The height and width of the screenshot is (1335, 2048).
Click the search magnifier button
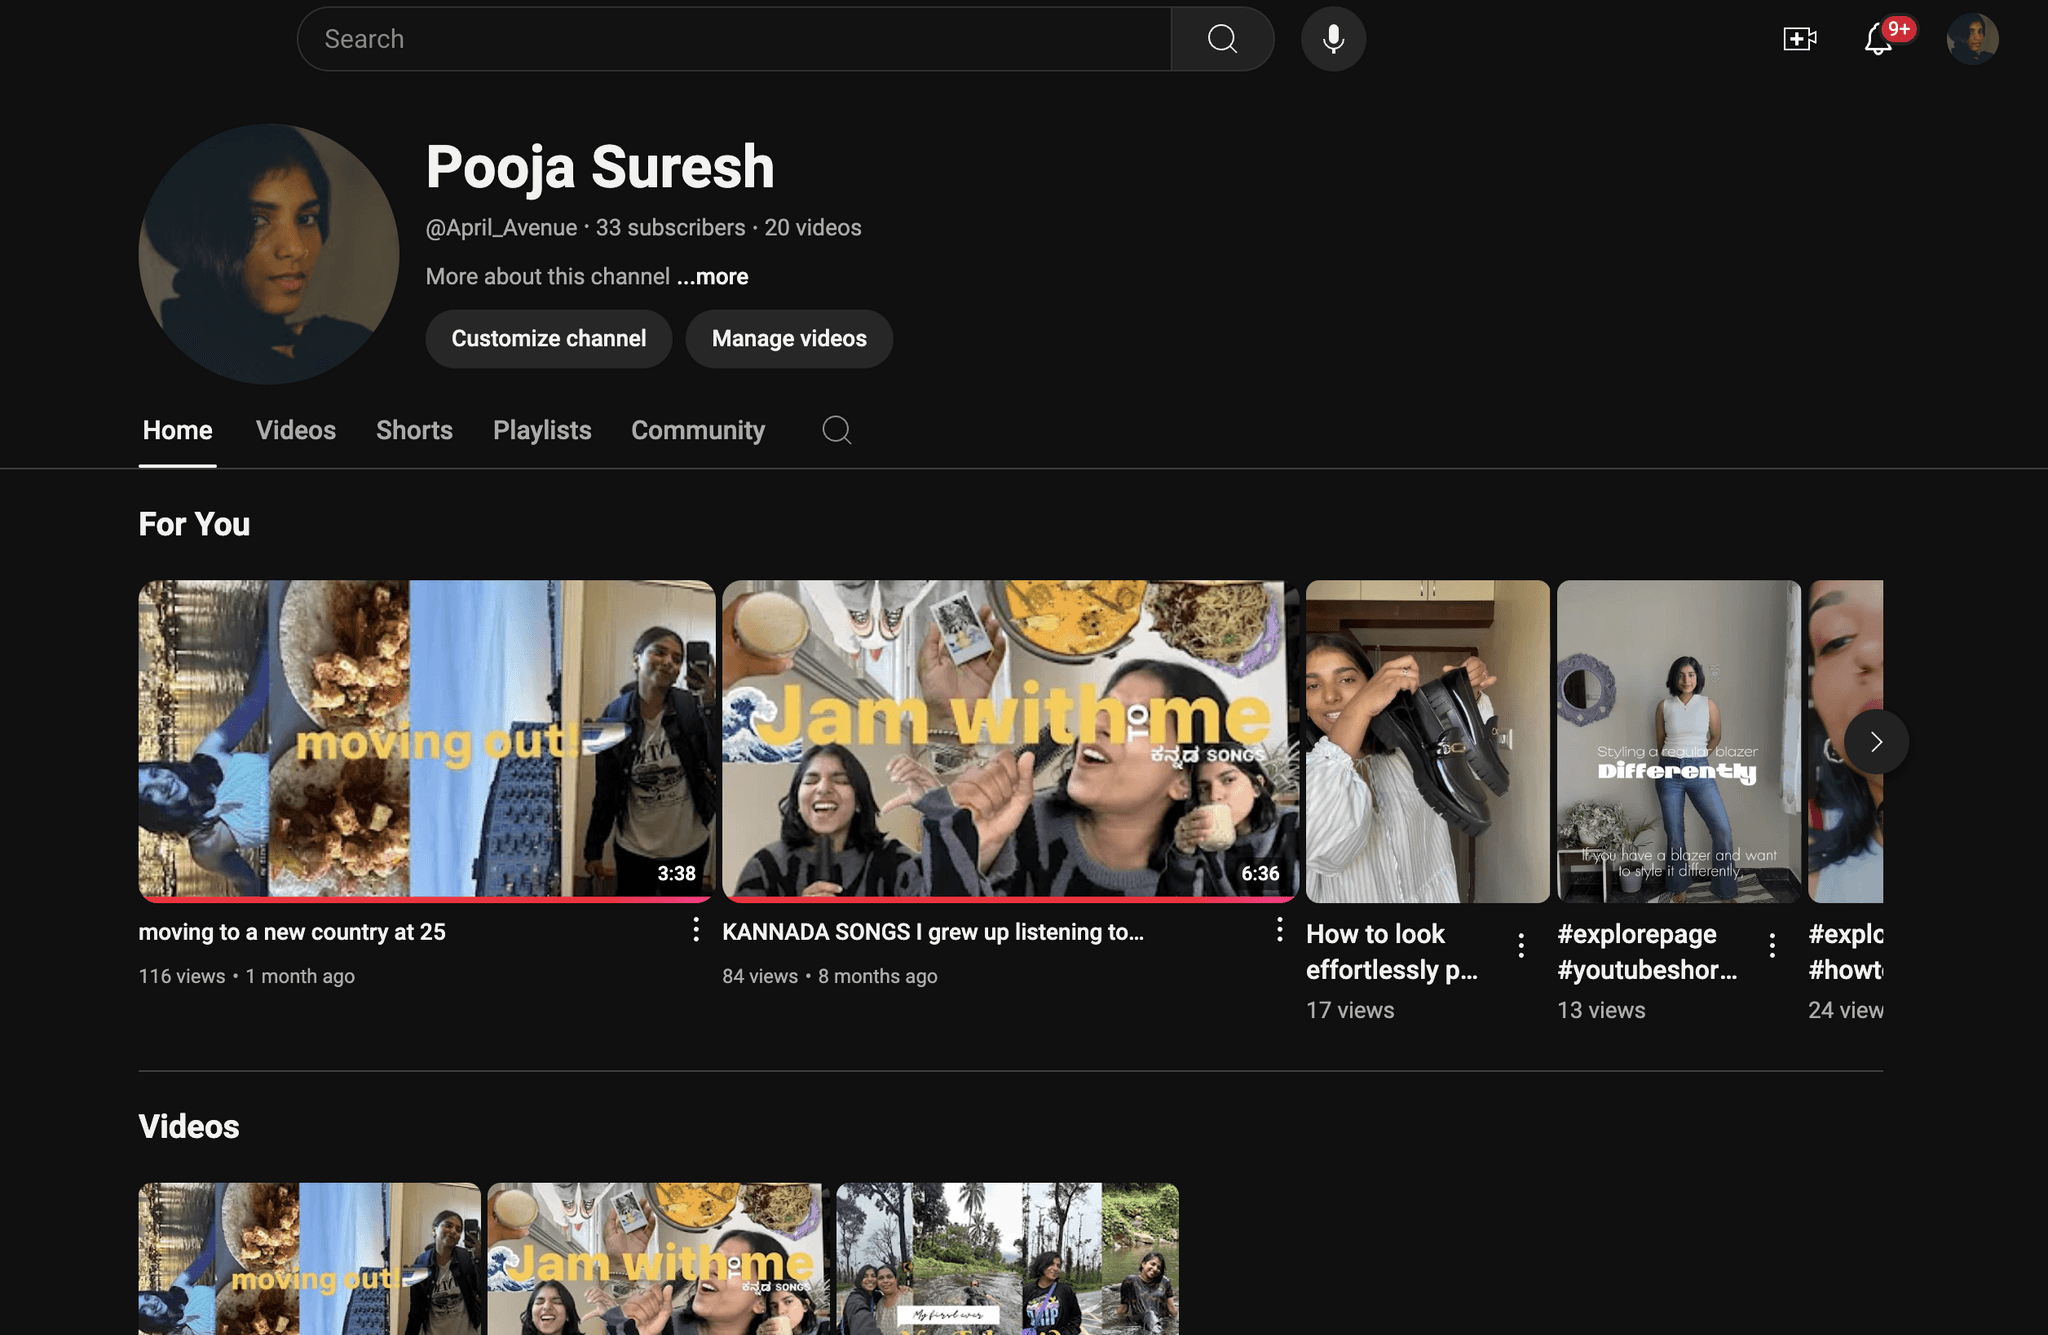(1222, 39)
